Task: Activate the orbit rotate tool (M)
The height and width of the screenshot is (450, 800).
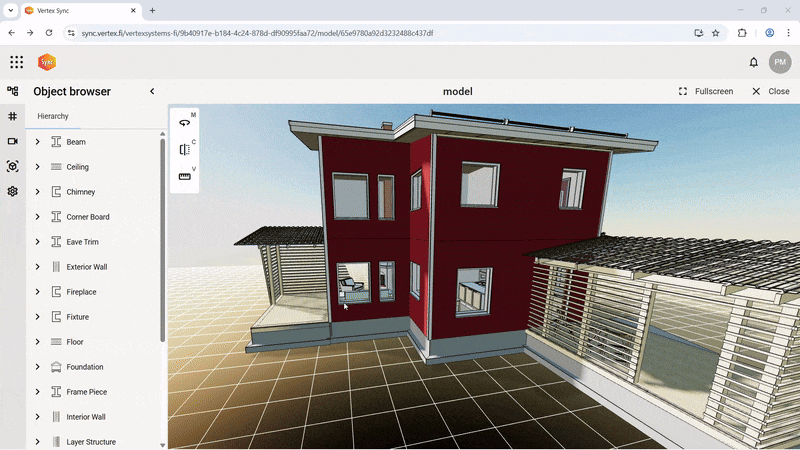Action: 184,123
